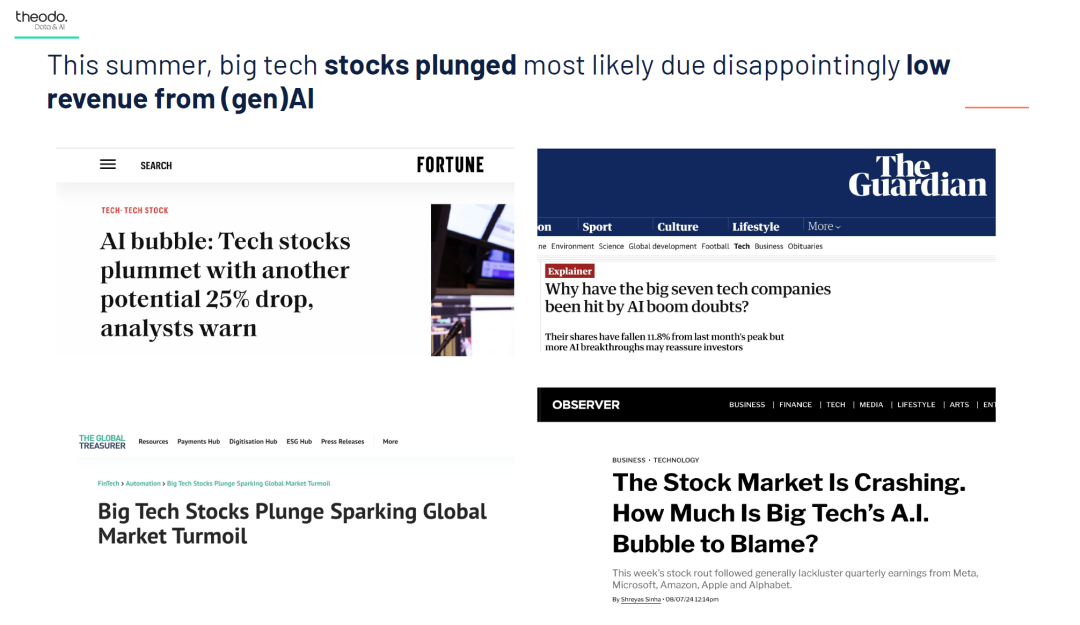Screen dimensions: 1080x625
Task: Open AI bubble Tech stocks headline
Action: pyautogui.click(x=225, y=285)
